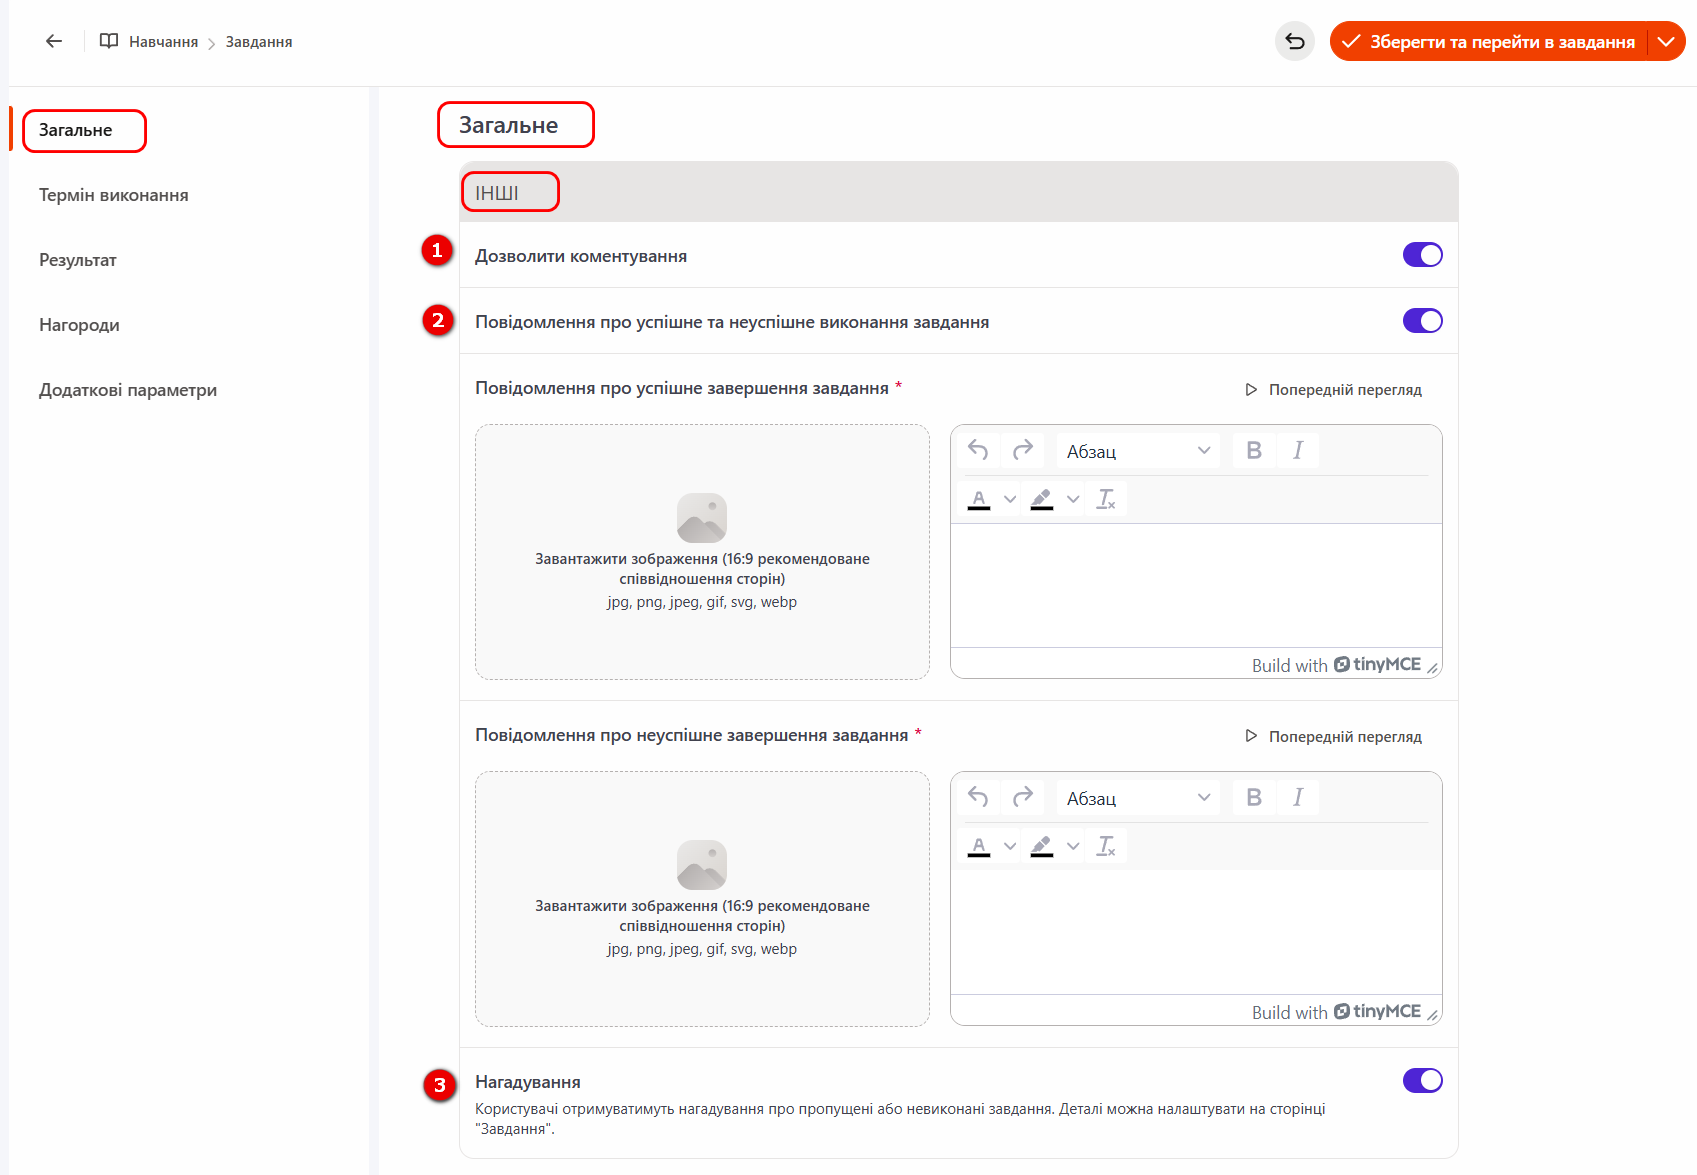Viewport: 1697px width, 1175px height.
Task: Open the Абзац dropdown in the success editor
Action: coord(1138,451)
